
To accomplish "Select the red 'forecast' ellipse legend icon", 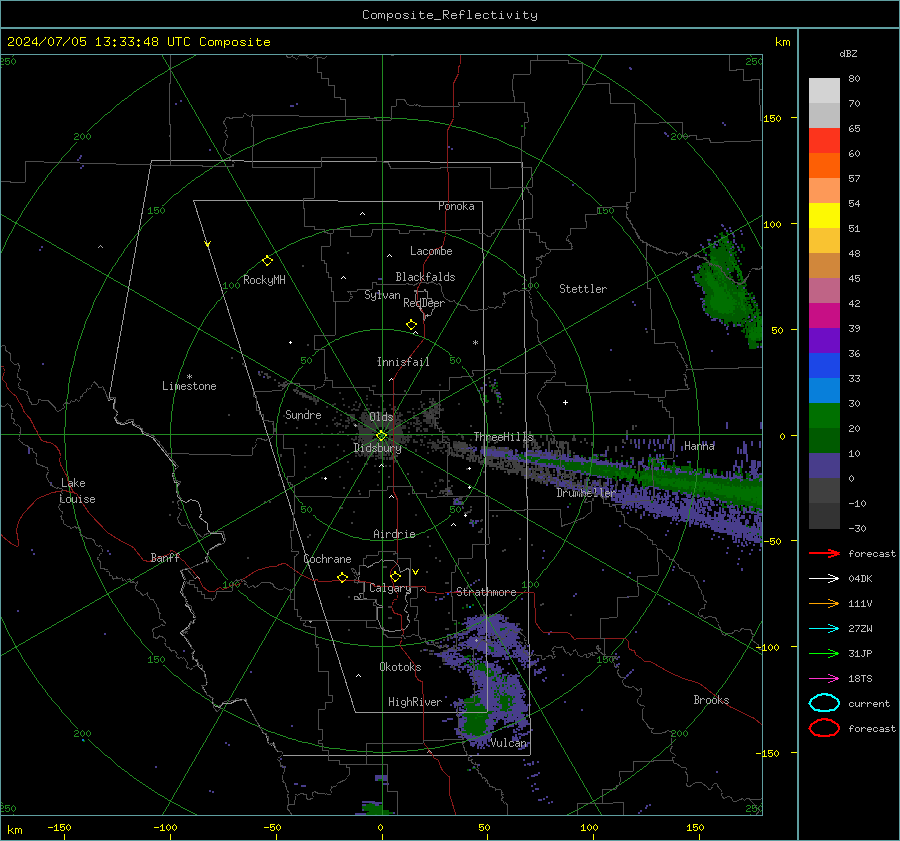I will [x=824, y=728].
